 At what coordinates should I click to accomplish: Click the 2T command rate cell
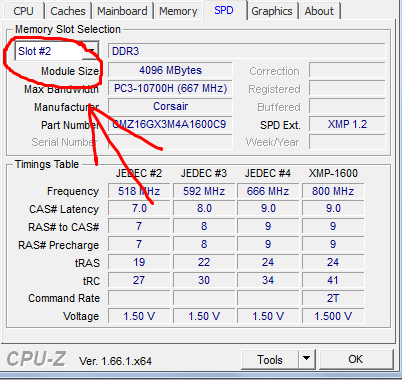point(333,298)
